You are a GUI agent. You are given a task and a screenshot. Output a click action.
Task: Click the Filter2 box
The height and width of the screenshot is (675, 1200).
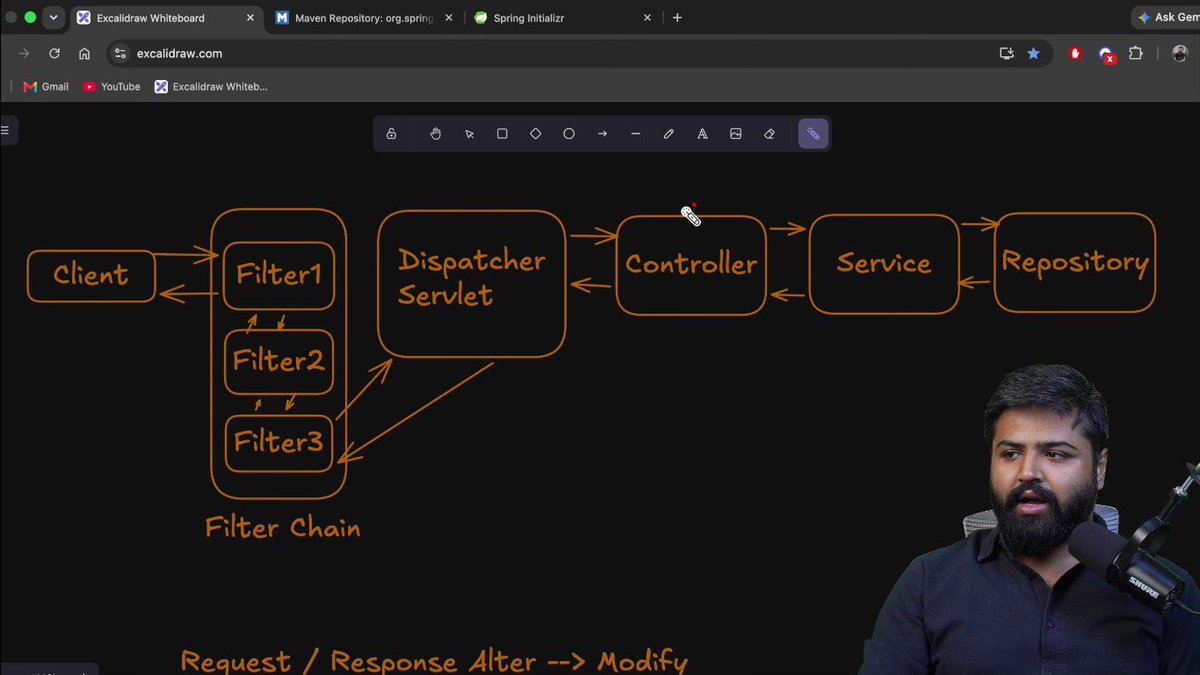tap(279, 362)
